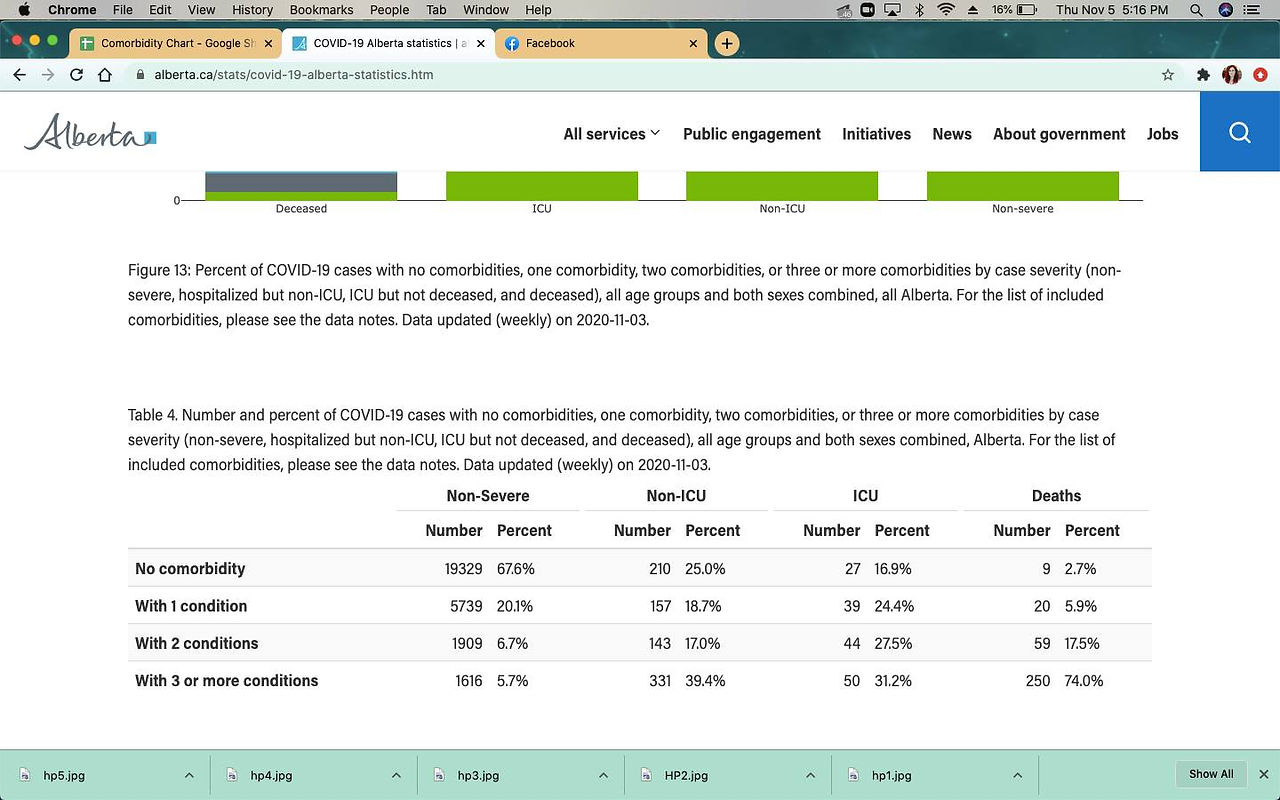Image resolution: width=1280 pixels, height=800 pixels.
Task: Close the Comorbidity Chart tab
Action: (268, 44)
